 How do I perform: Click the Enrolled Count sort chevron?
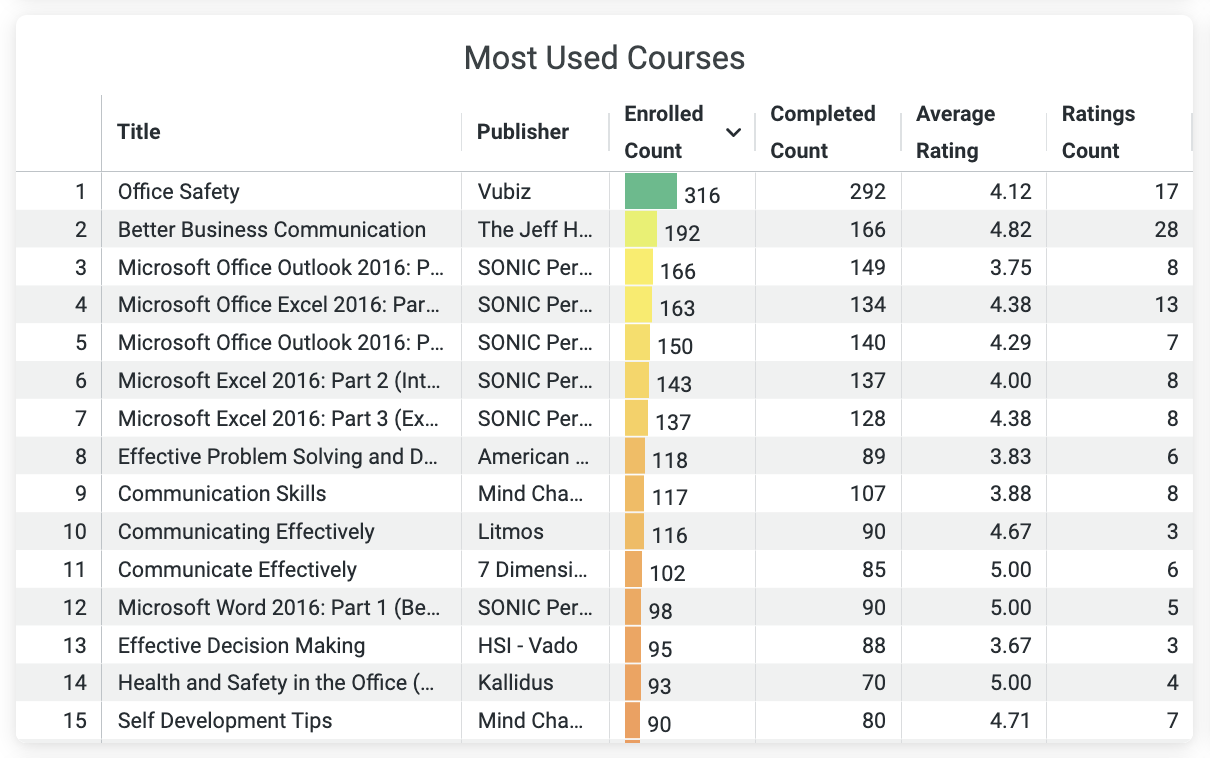733,132
